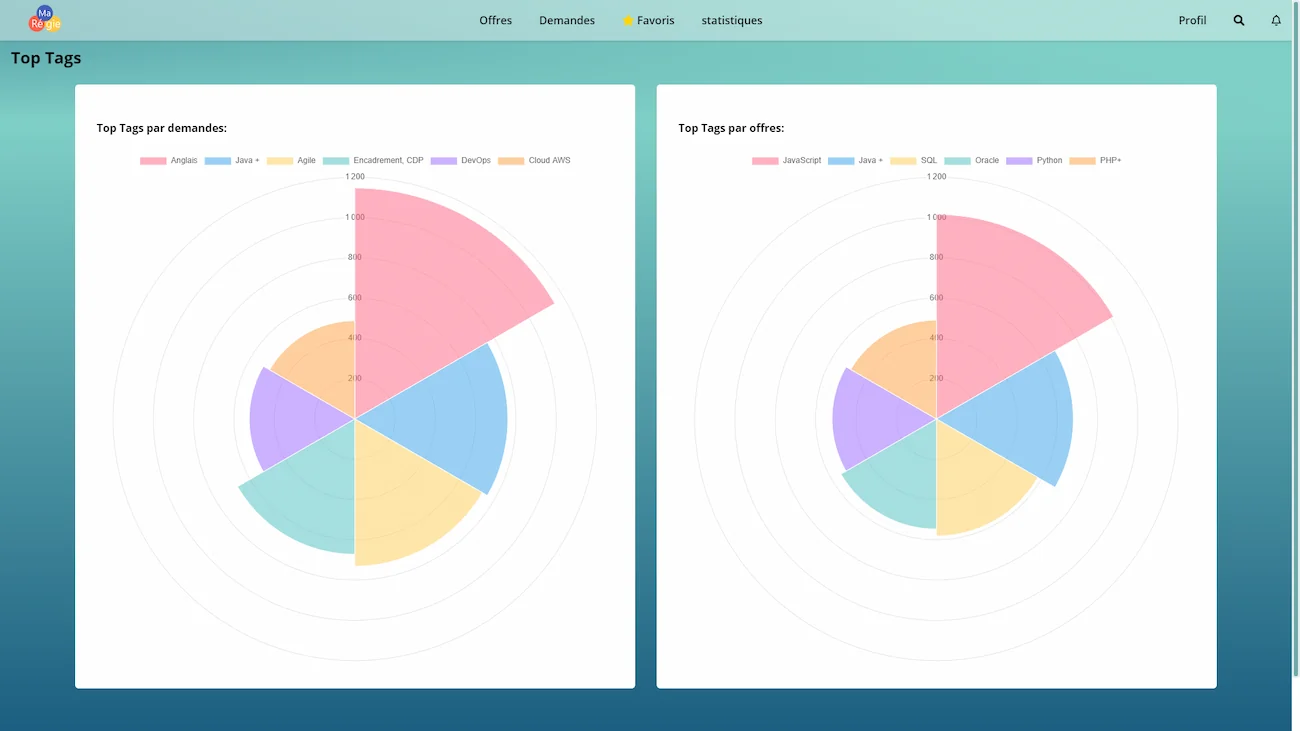Click the star icon beside Favoris

(x=627, y=20)
